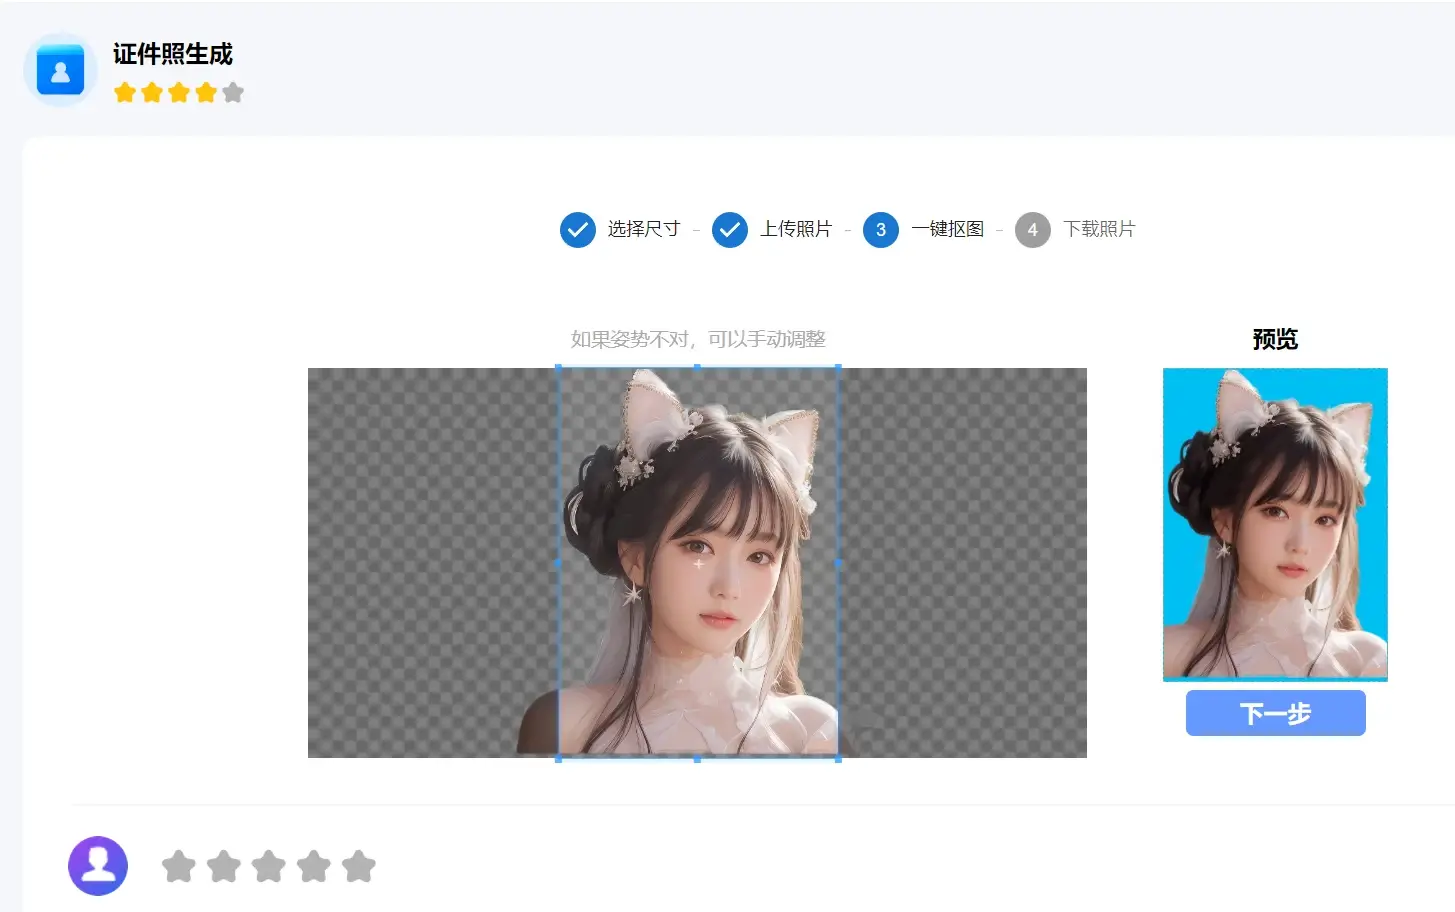Rate five stars in the review row
This screenshot has width=1455, height=912.
coord(359,866)
